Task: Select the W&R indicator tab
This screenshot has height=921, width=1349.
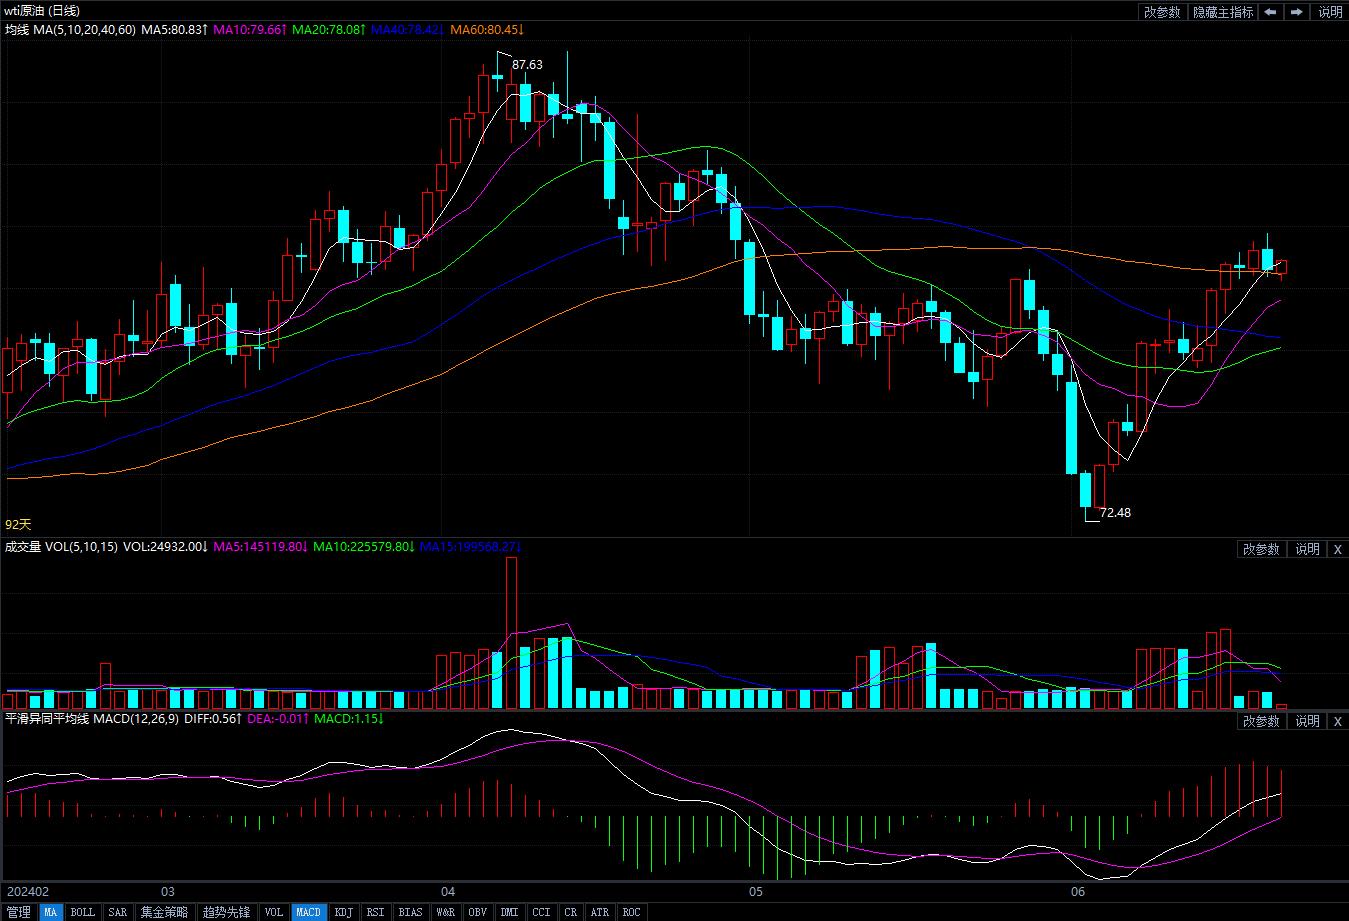Action: click(x=445, y=912)
